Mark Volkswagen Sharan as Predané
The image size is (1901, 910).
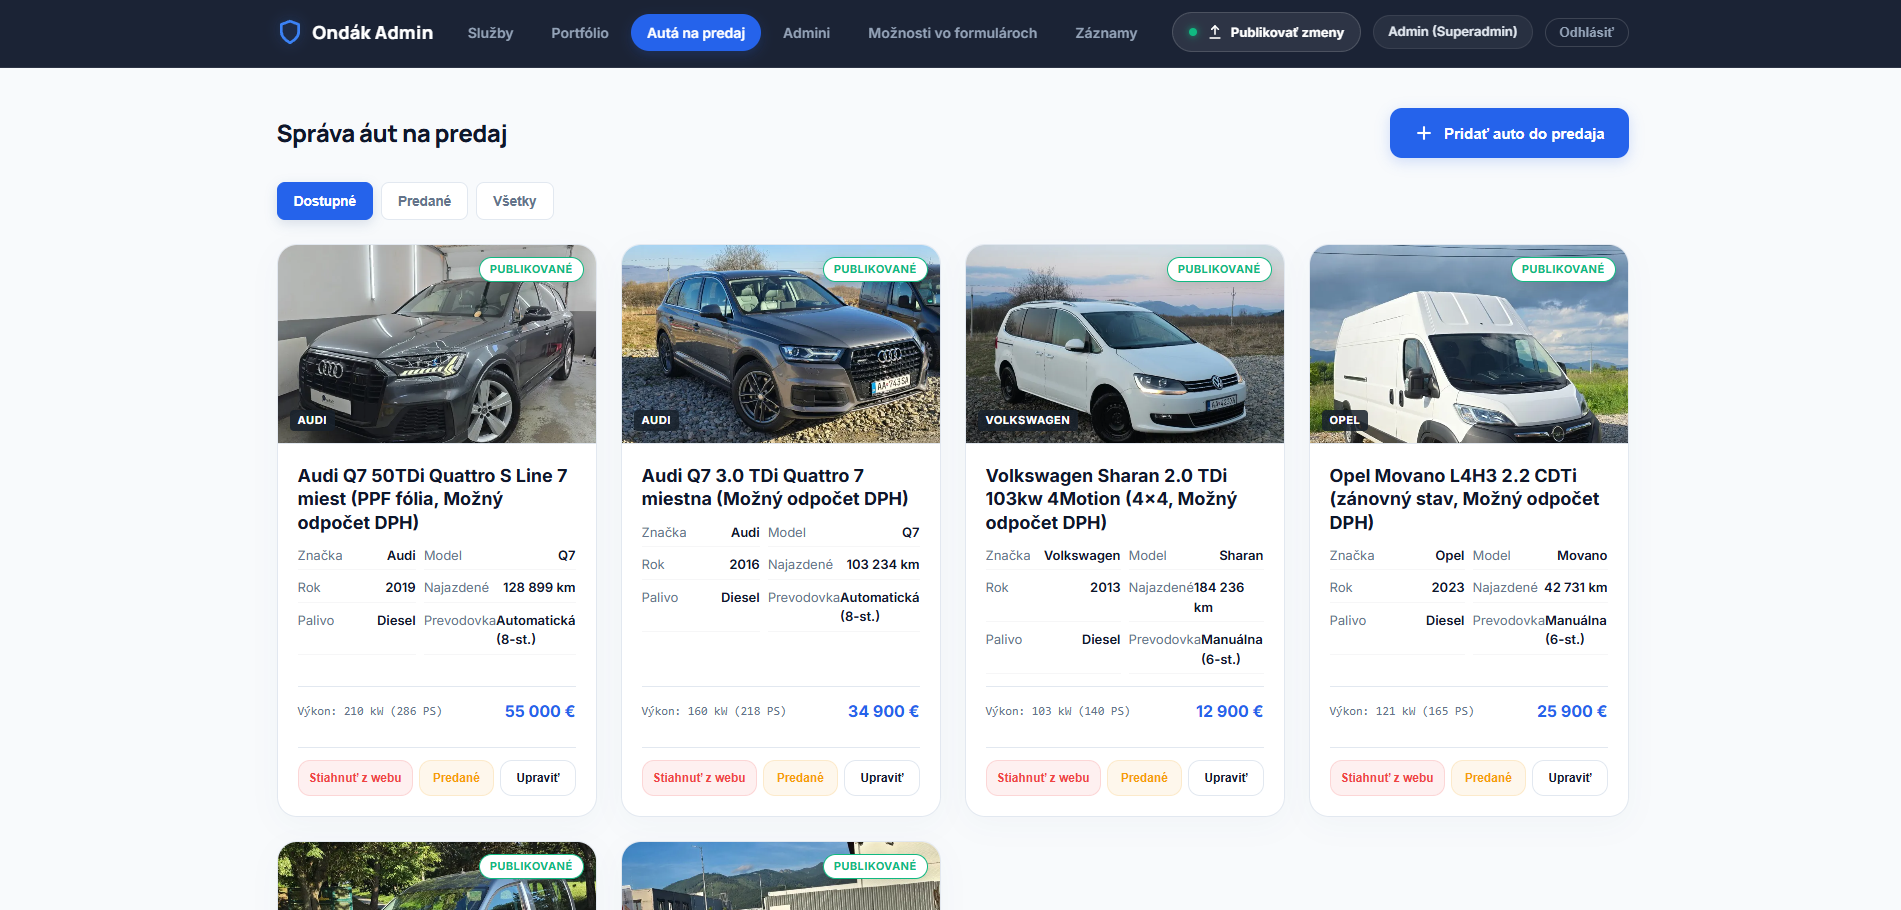coord(1144,778)
